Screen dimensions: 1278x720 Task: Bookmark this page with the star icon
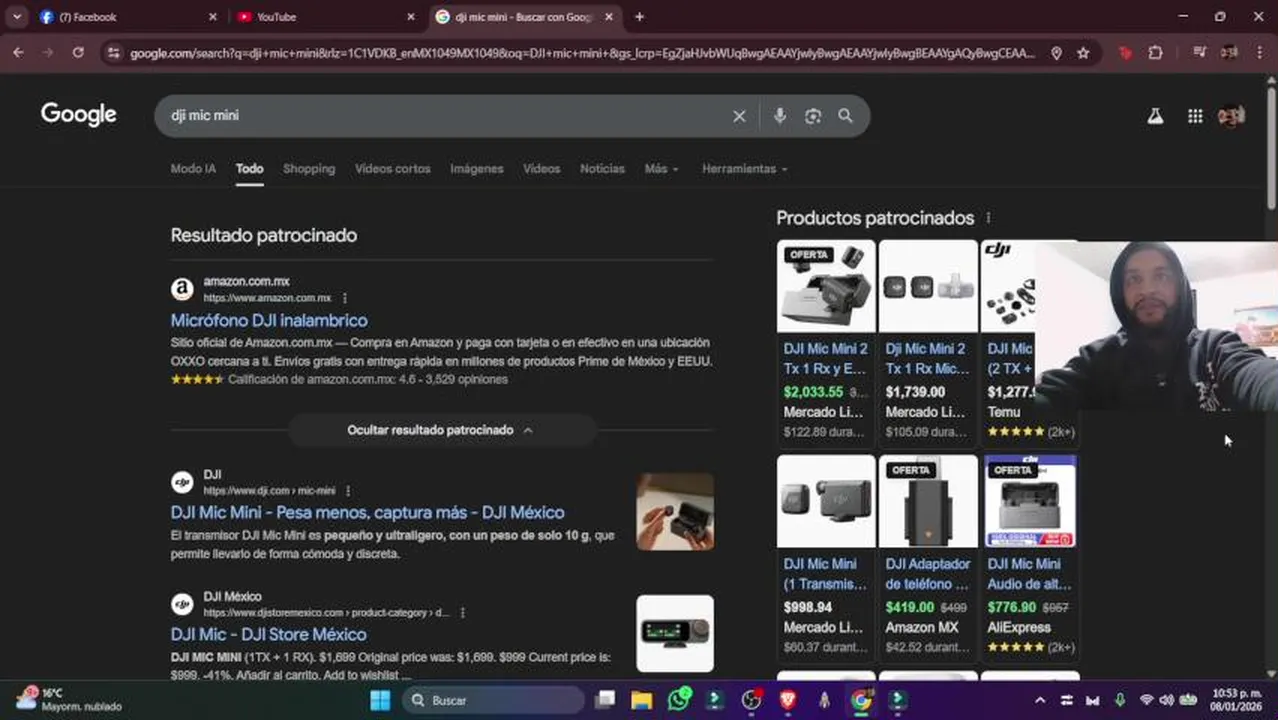(1083, 53)
